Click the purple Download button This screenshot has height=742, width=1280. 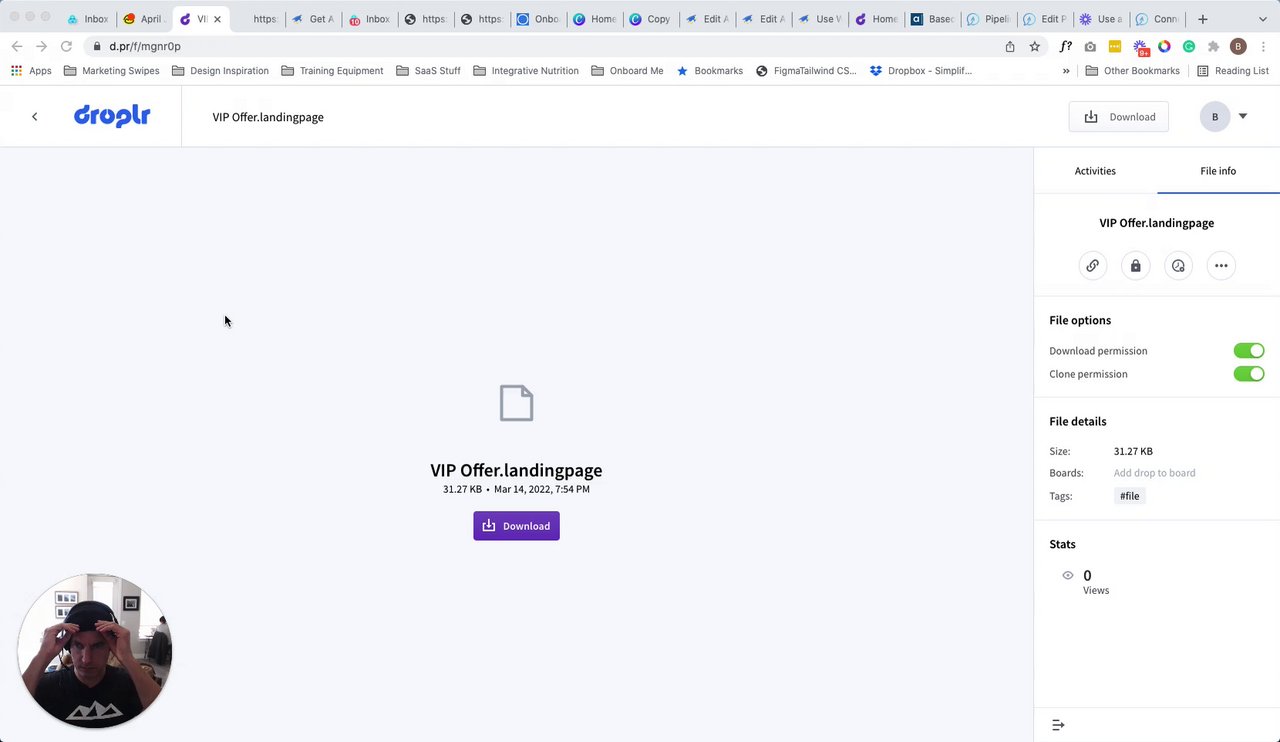click(516, 526)
